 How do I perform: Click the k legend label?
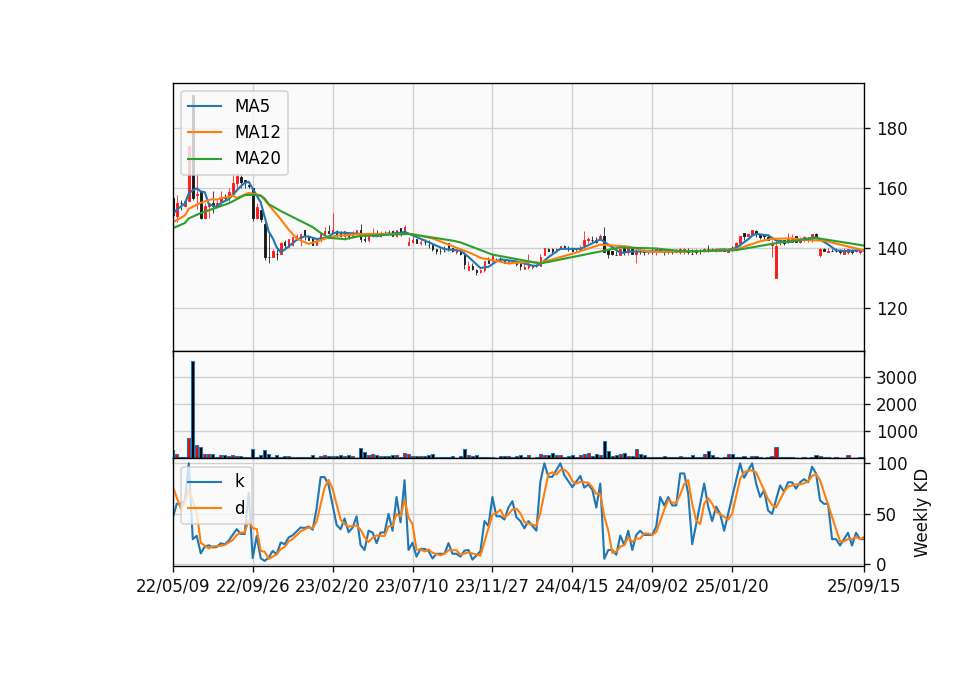tap(239, 481)
